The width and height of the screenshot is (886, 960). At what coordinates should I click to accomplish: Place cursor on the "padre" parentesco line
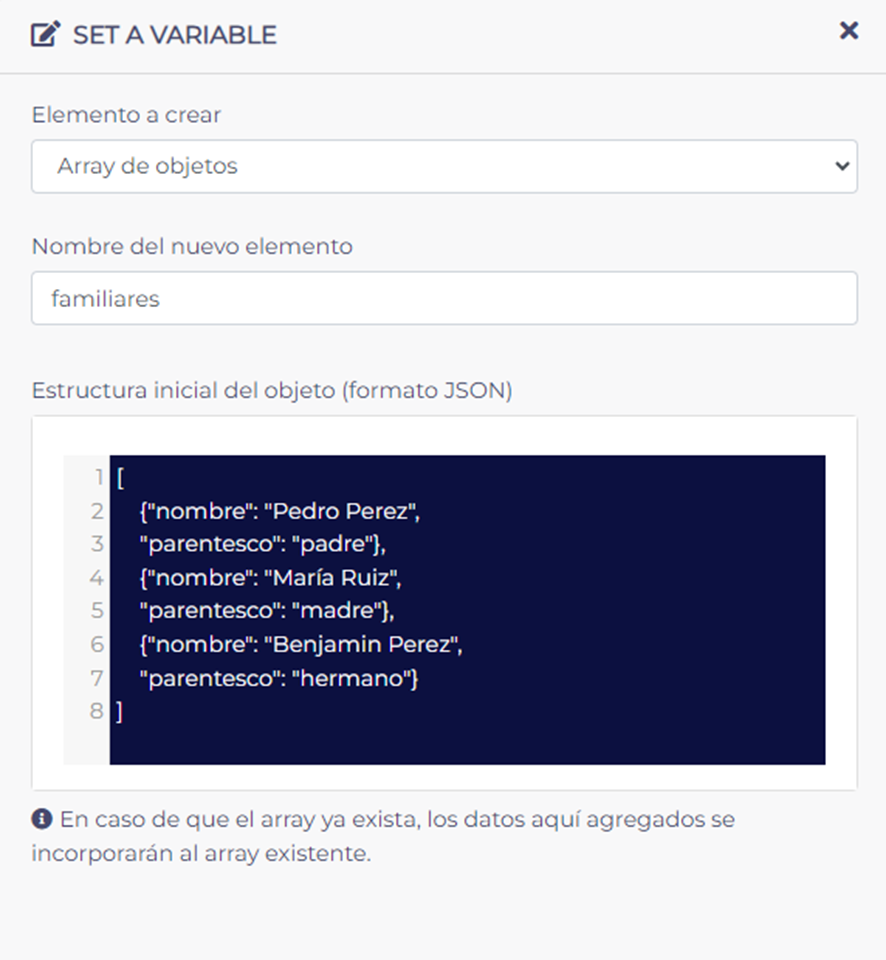click(264, 545)
